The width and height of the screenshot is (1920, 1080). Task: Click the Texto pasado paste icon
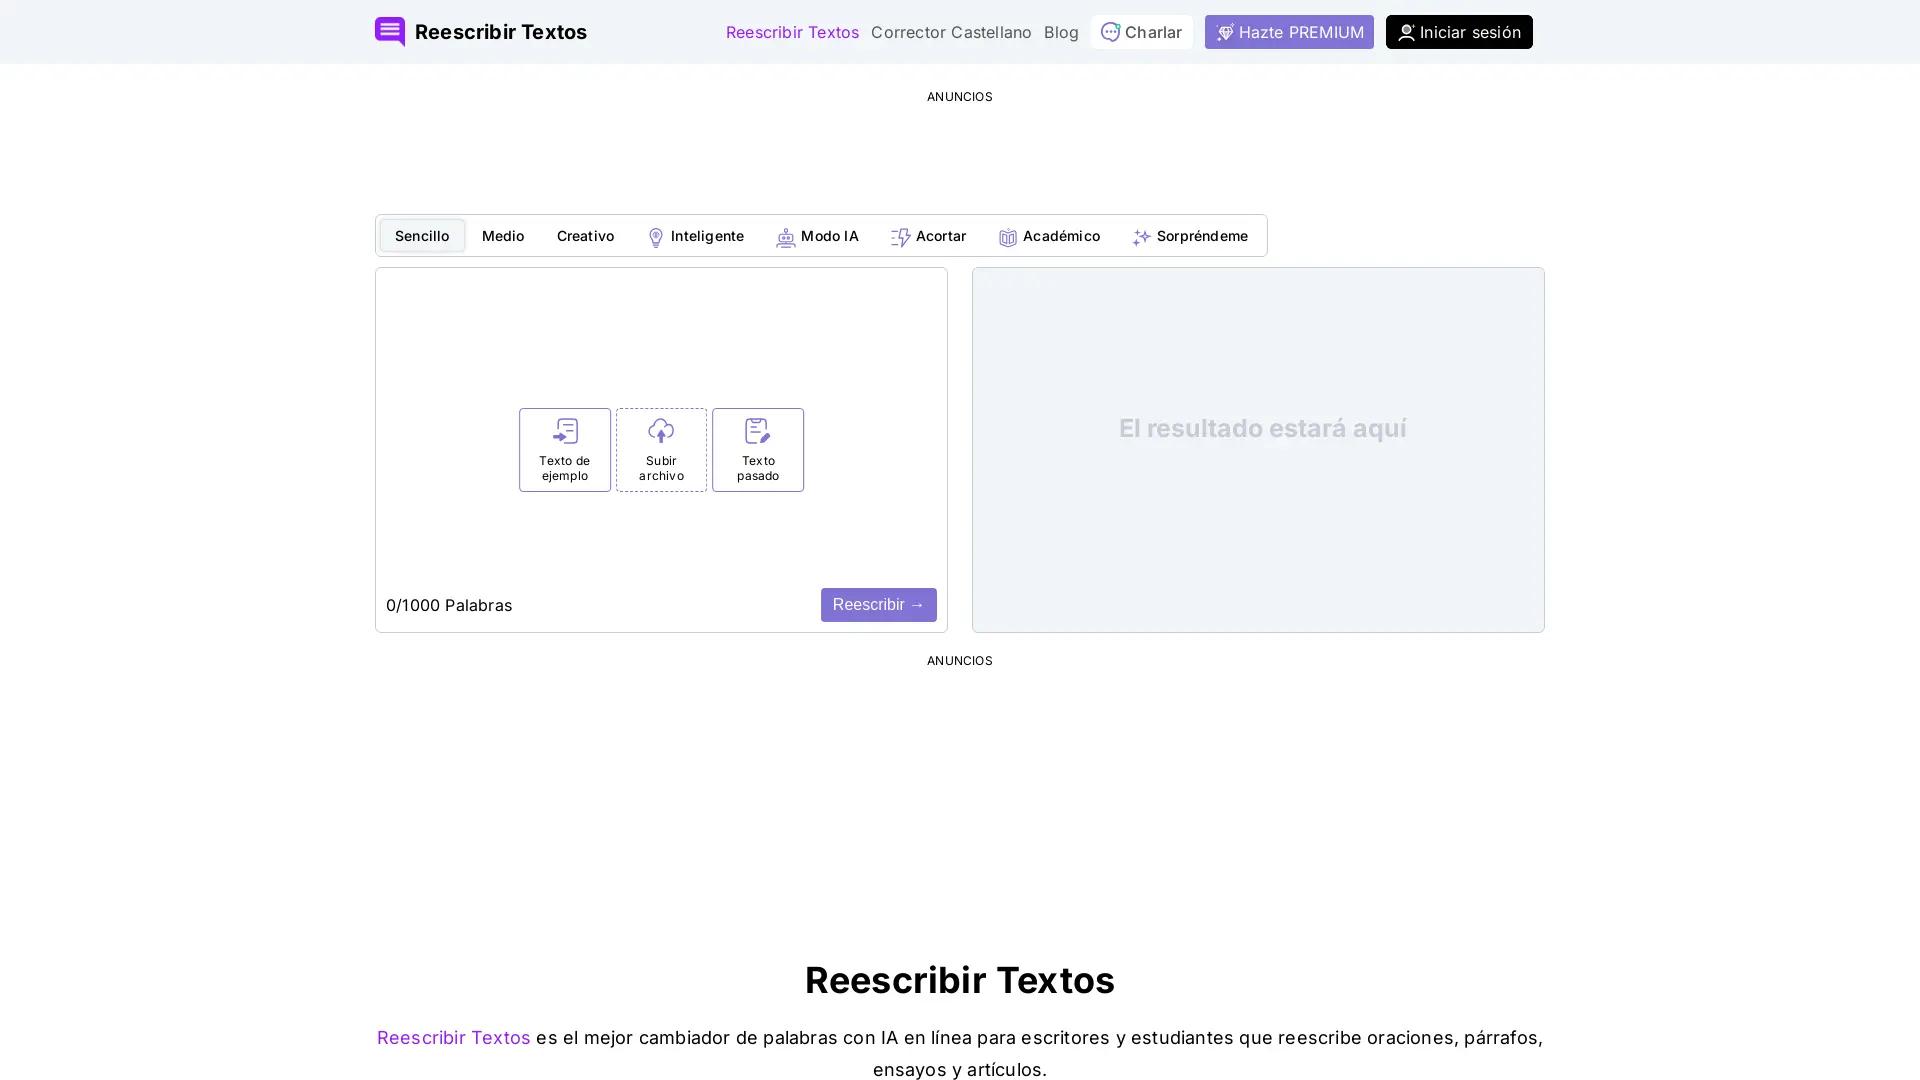pyautogui.click(x=757, y=431)
